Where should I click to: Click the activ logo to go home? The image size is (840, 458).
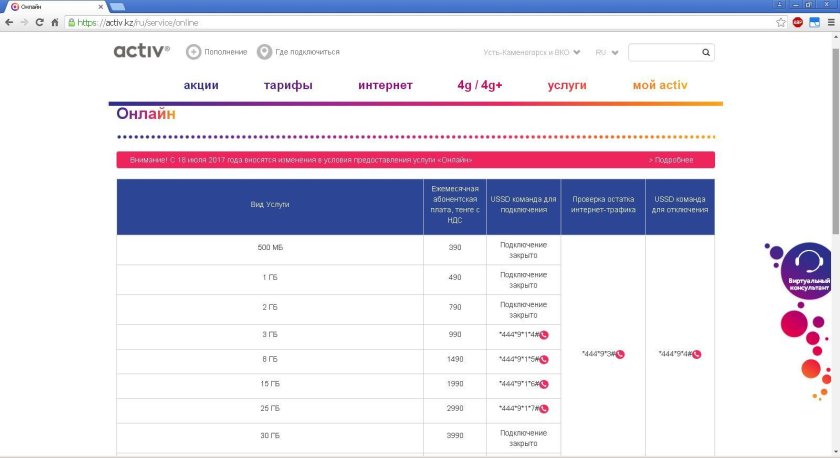(x=141, y=51)
